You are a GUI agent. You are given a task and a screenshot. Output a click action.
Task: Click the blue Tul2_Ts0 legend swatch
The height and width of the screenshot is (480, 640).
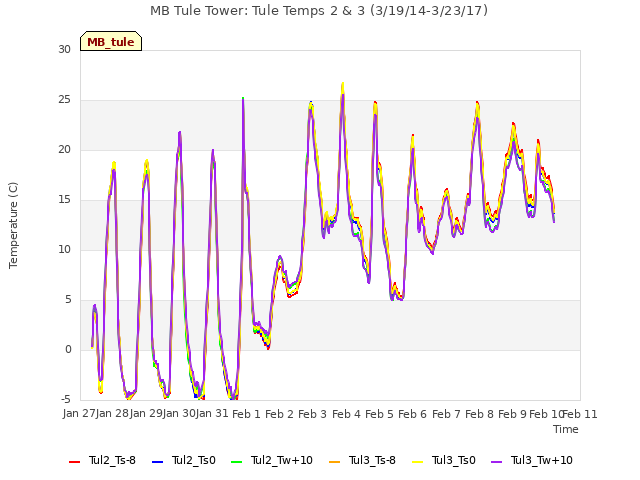click(157, 462)
